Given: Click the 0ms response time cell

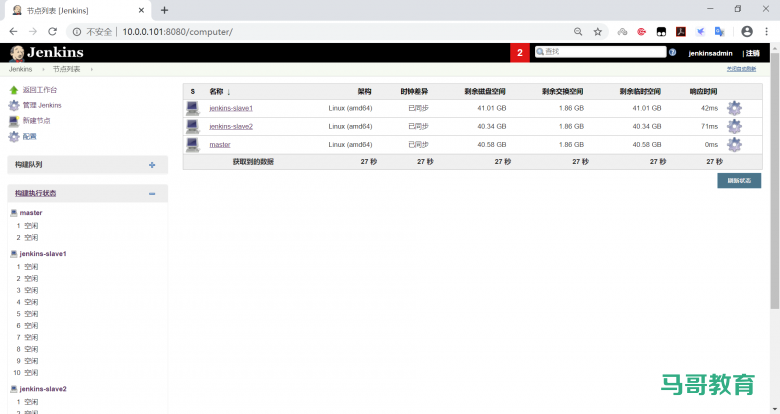Looking at the screenshot, I should pos(711,145).
